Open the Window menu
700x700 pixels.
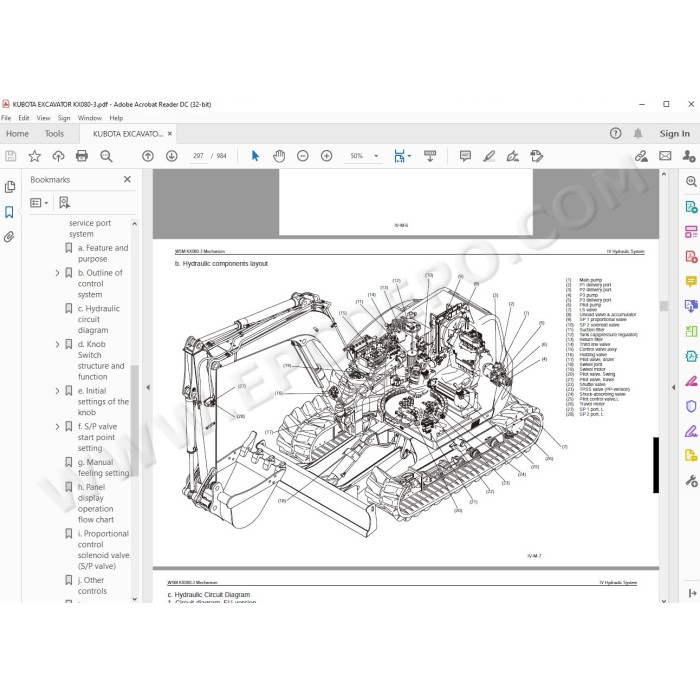click(x=90, y=118)
